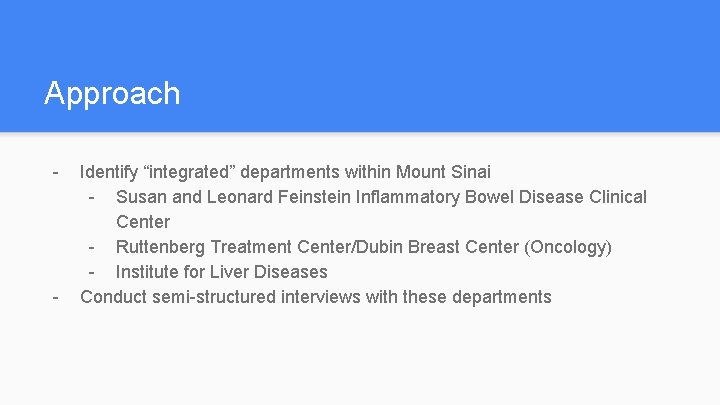Click the second top-level bullet dash
720x405 pixels.
(x=56, y=297)
